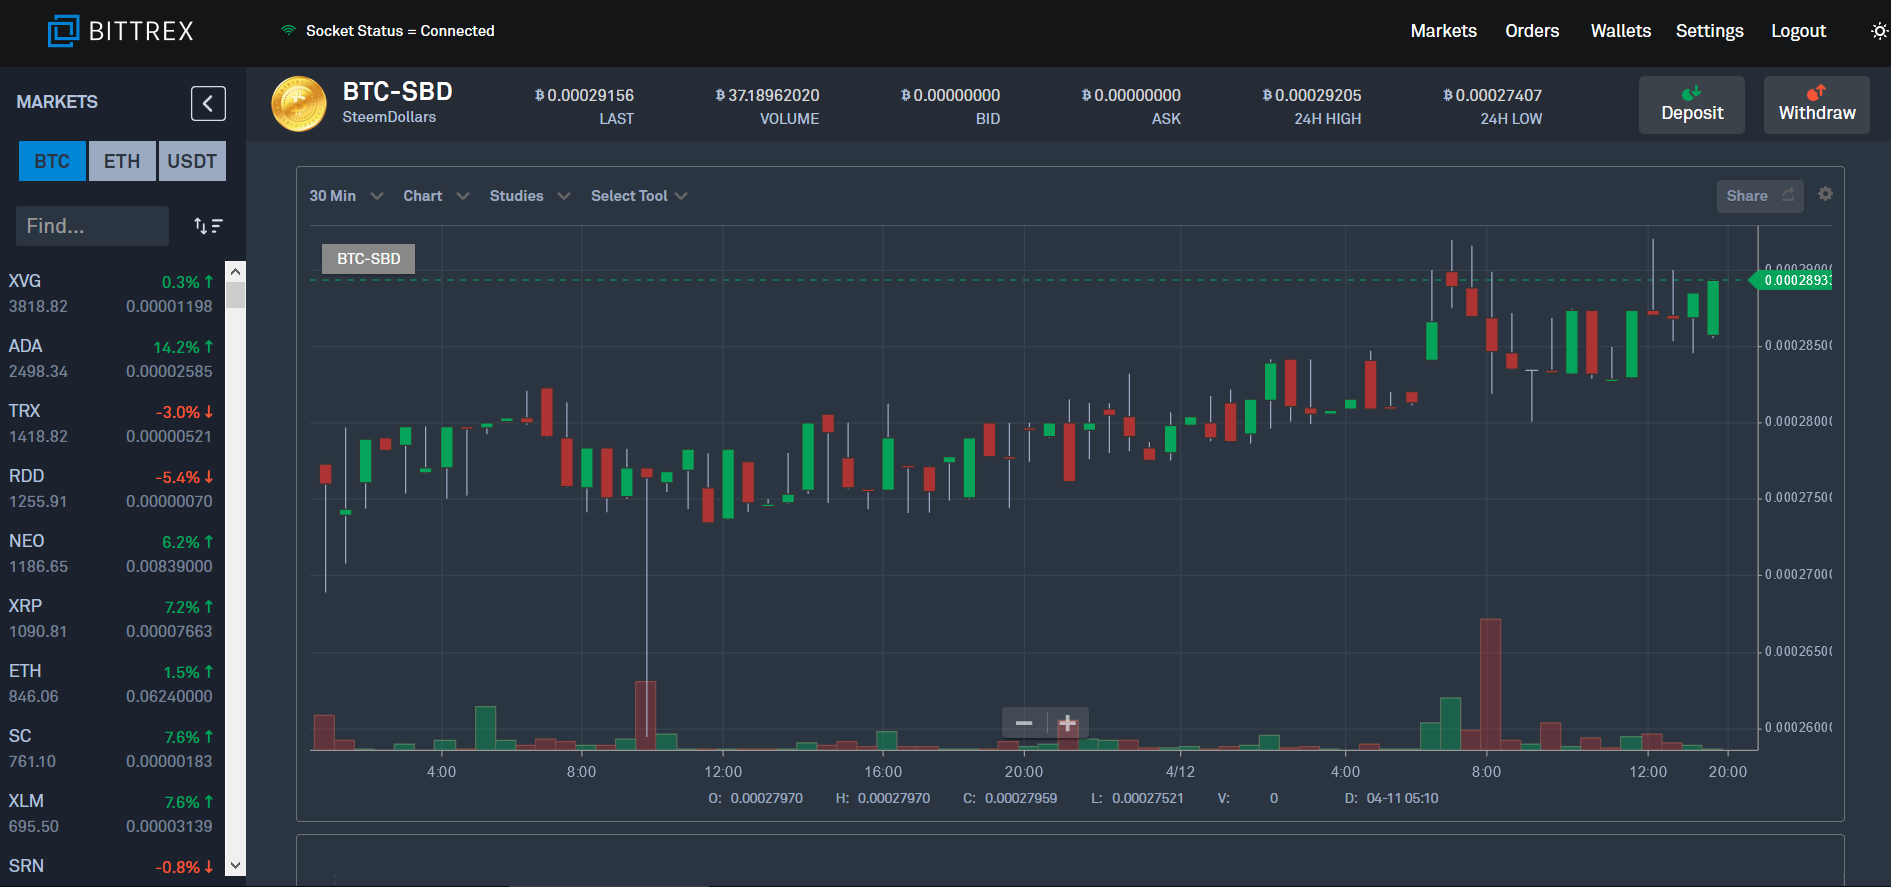The height and width of the screenshot is (887, 1891).
Task: Select the USDT market tab
Action: (192, 161)
